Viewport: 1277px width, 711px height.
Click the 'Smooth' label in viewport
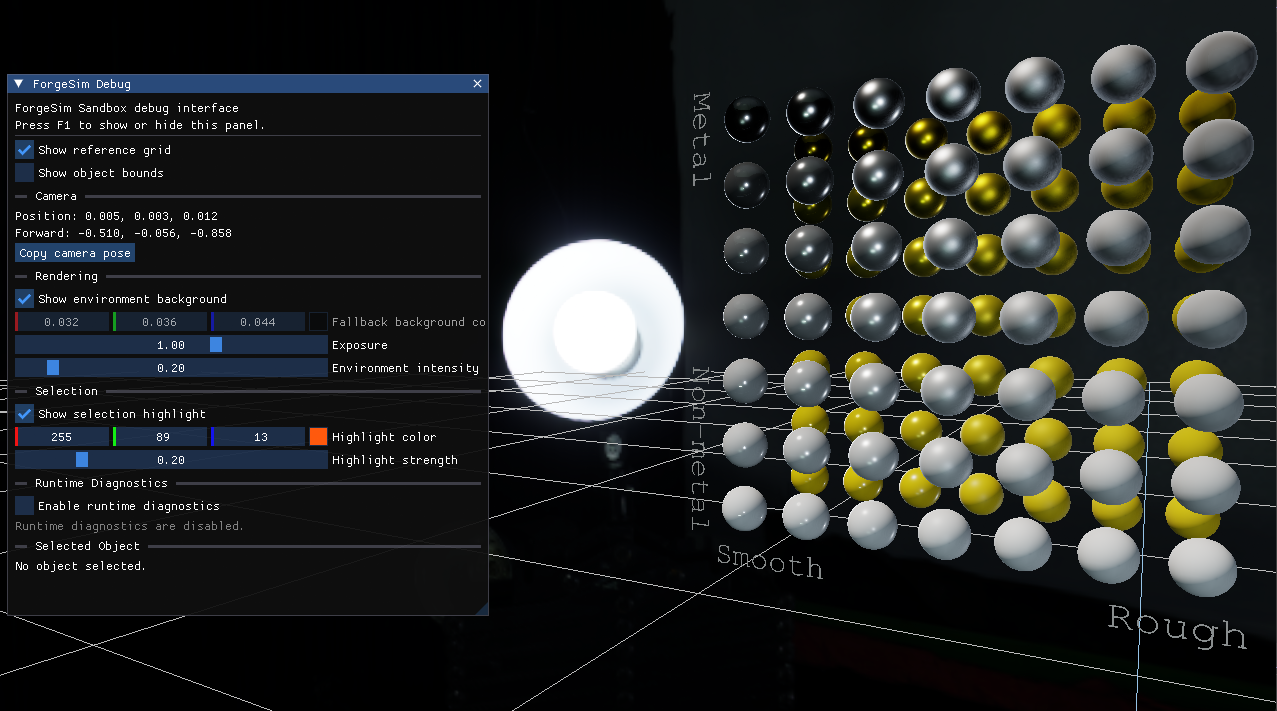pos(770,563)
